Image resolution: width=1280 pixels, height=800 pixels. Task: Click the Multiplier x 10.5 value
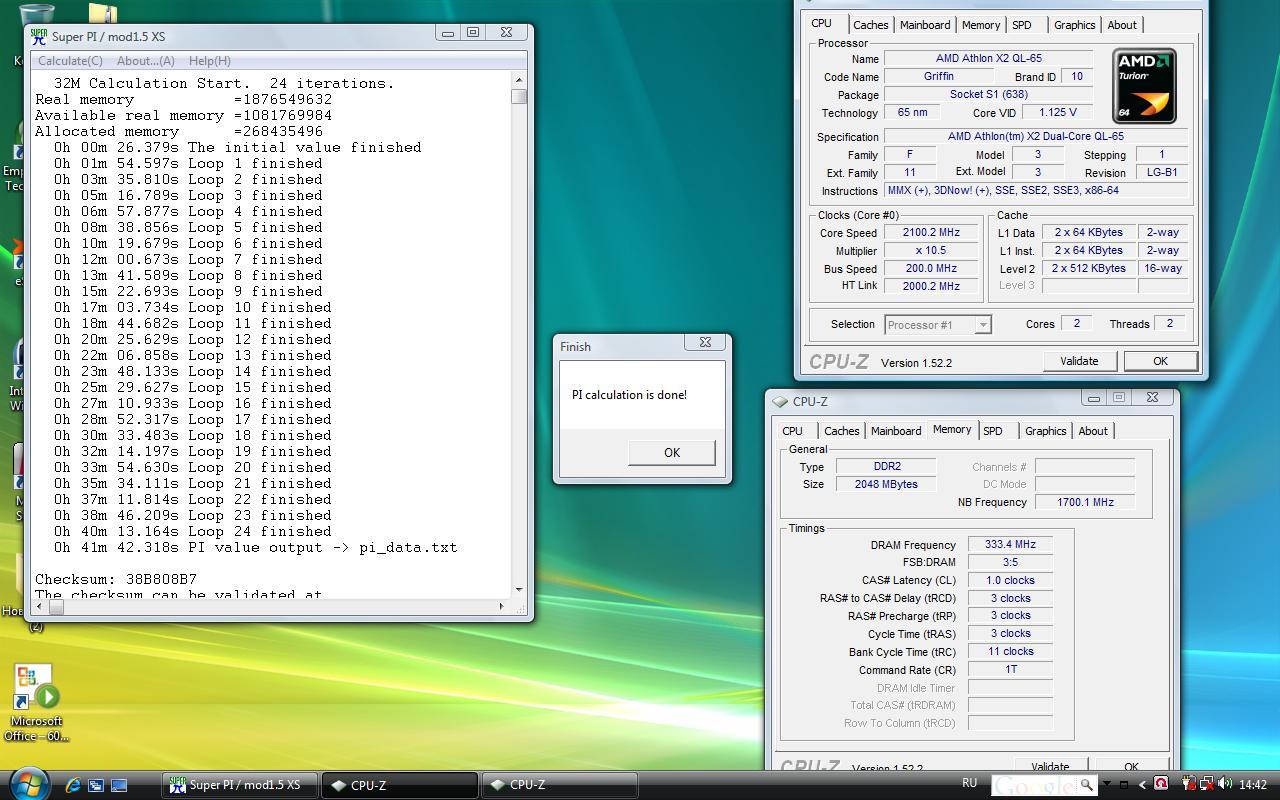coord(931,250)
